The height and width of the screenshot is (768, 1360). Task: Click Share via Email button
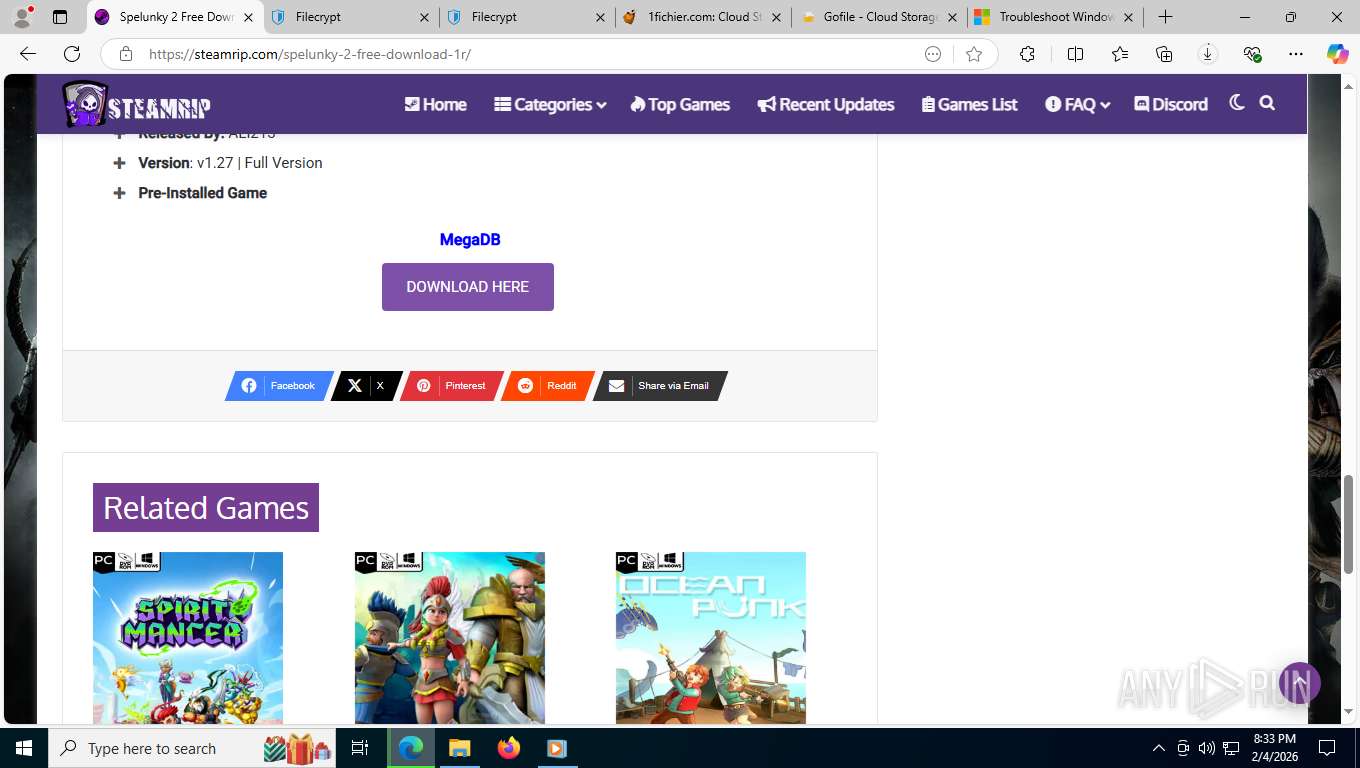[x=659, y=386]
